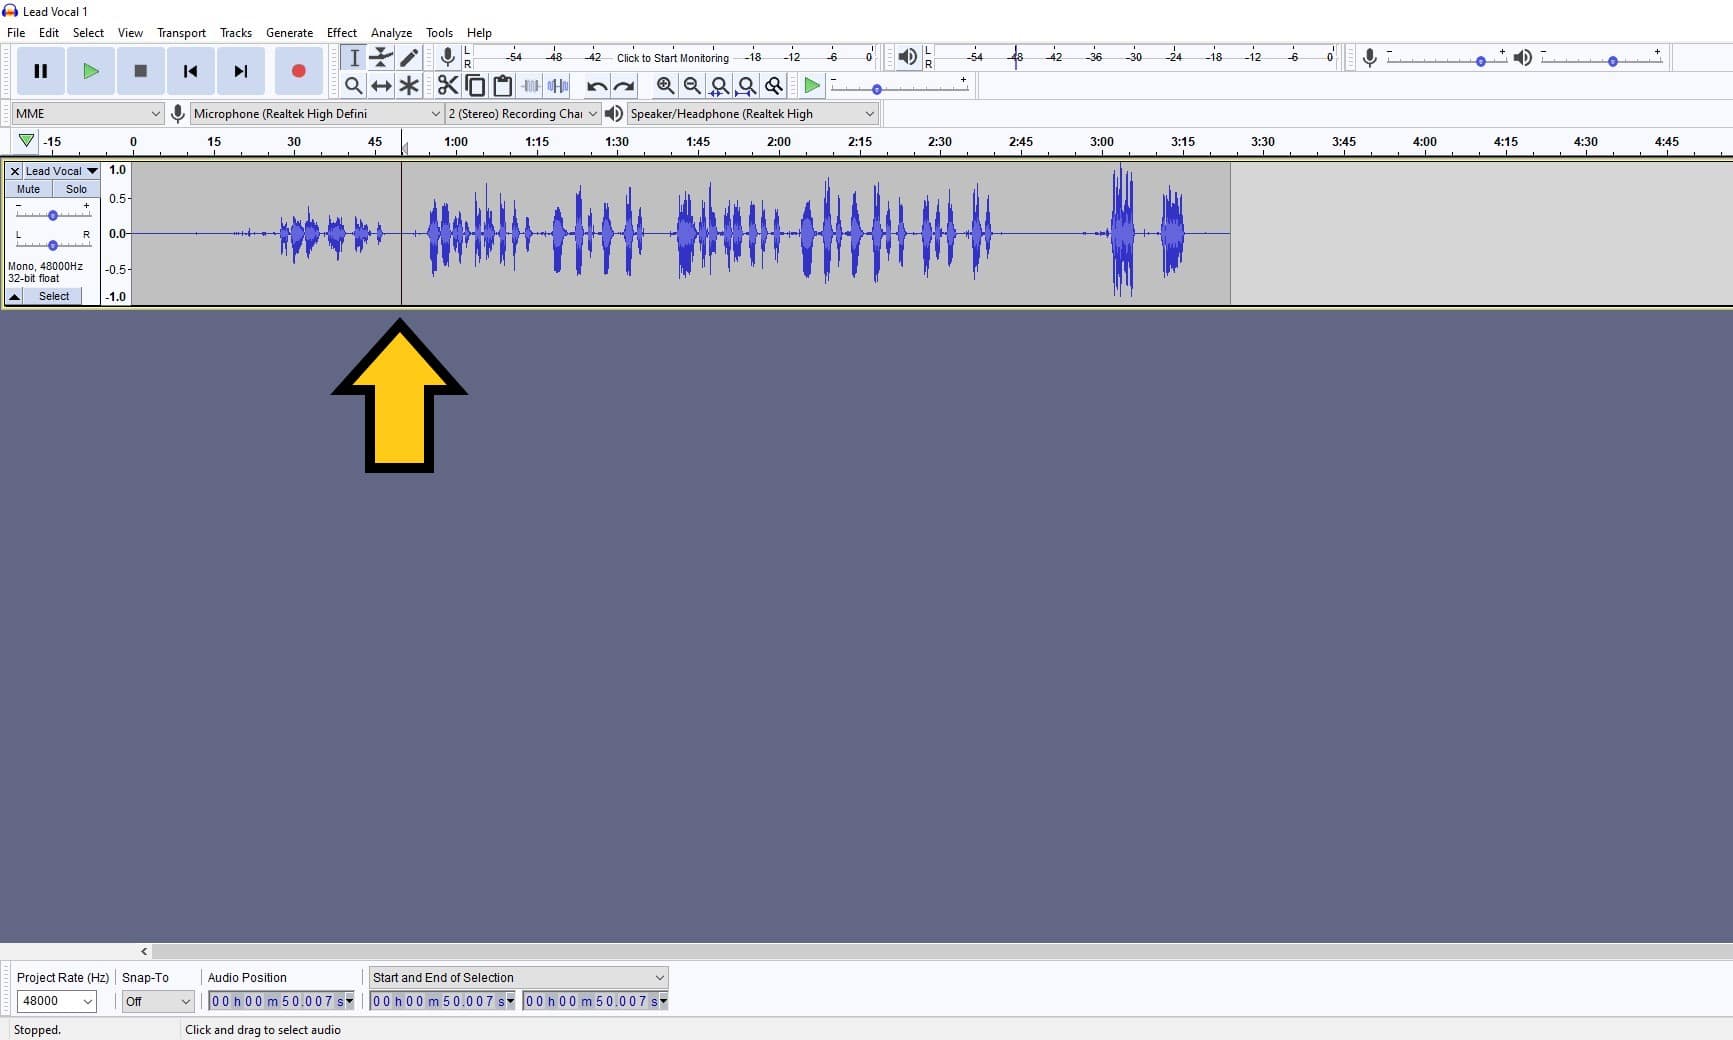Select the Time Shift tool
Viewport: 1733px width, 1040px height.
[381, 86]
